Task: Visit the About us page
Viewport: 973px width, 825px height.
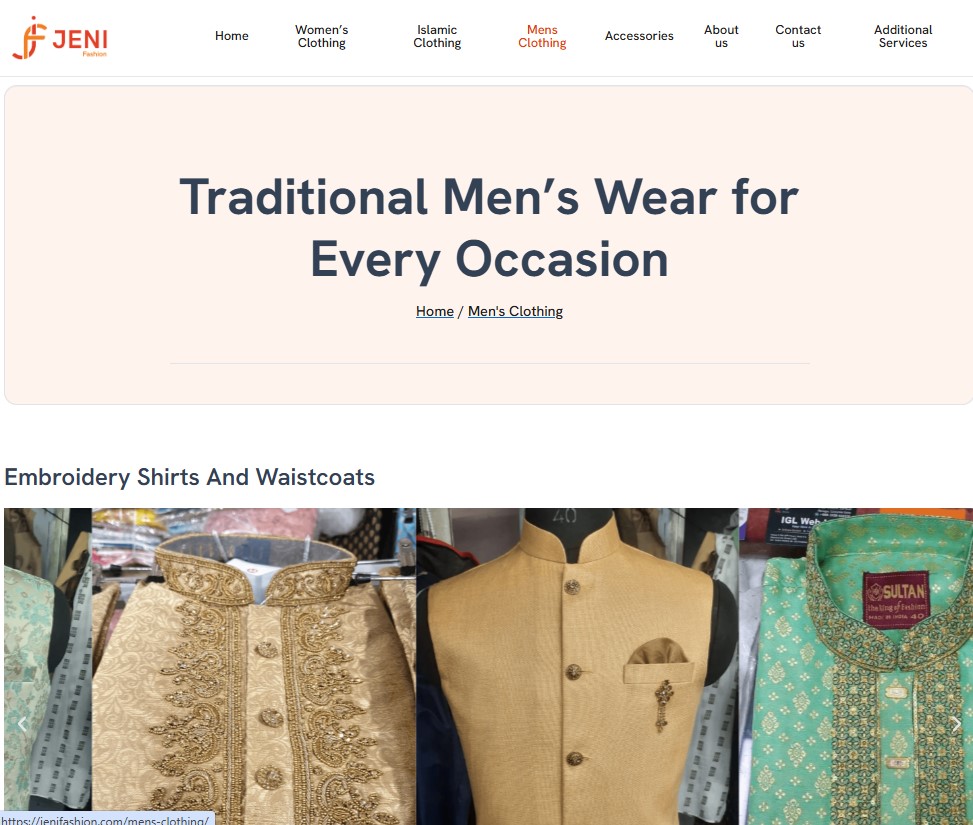Action: (721, 36)
